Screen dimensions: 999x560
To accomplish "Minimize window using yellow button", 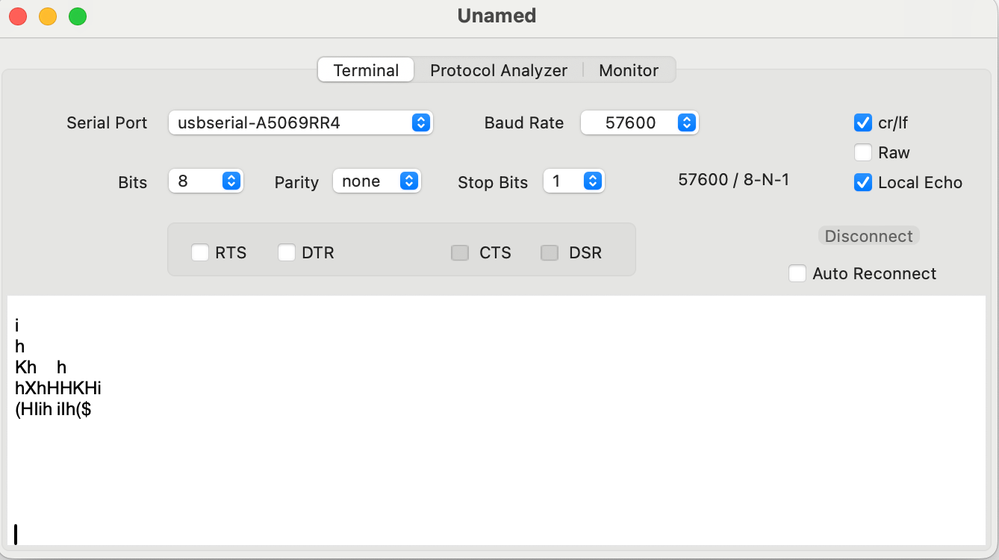I will [x=47, y=17].
